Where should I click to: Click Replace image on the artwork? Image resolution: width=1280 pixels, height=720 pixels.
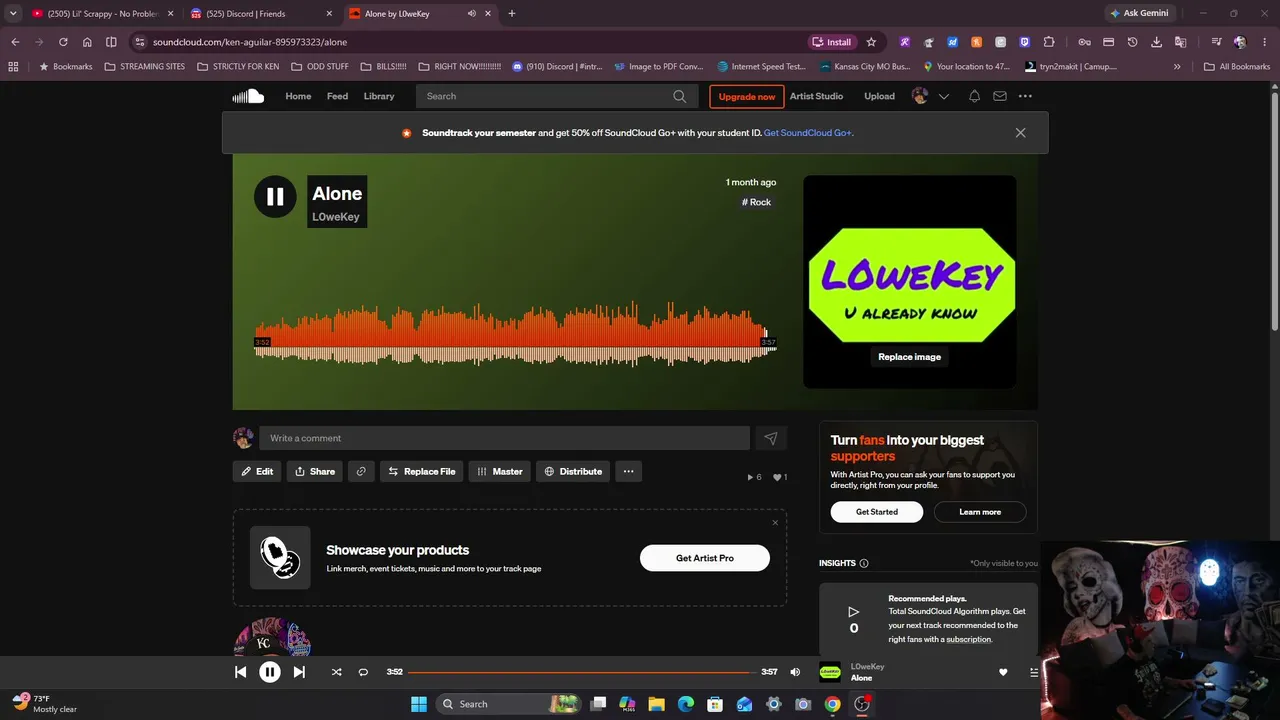tap(909, 357)
